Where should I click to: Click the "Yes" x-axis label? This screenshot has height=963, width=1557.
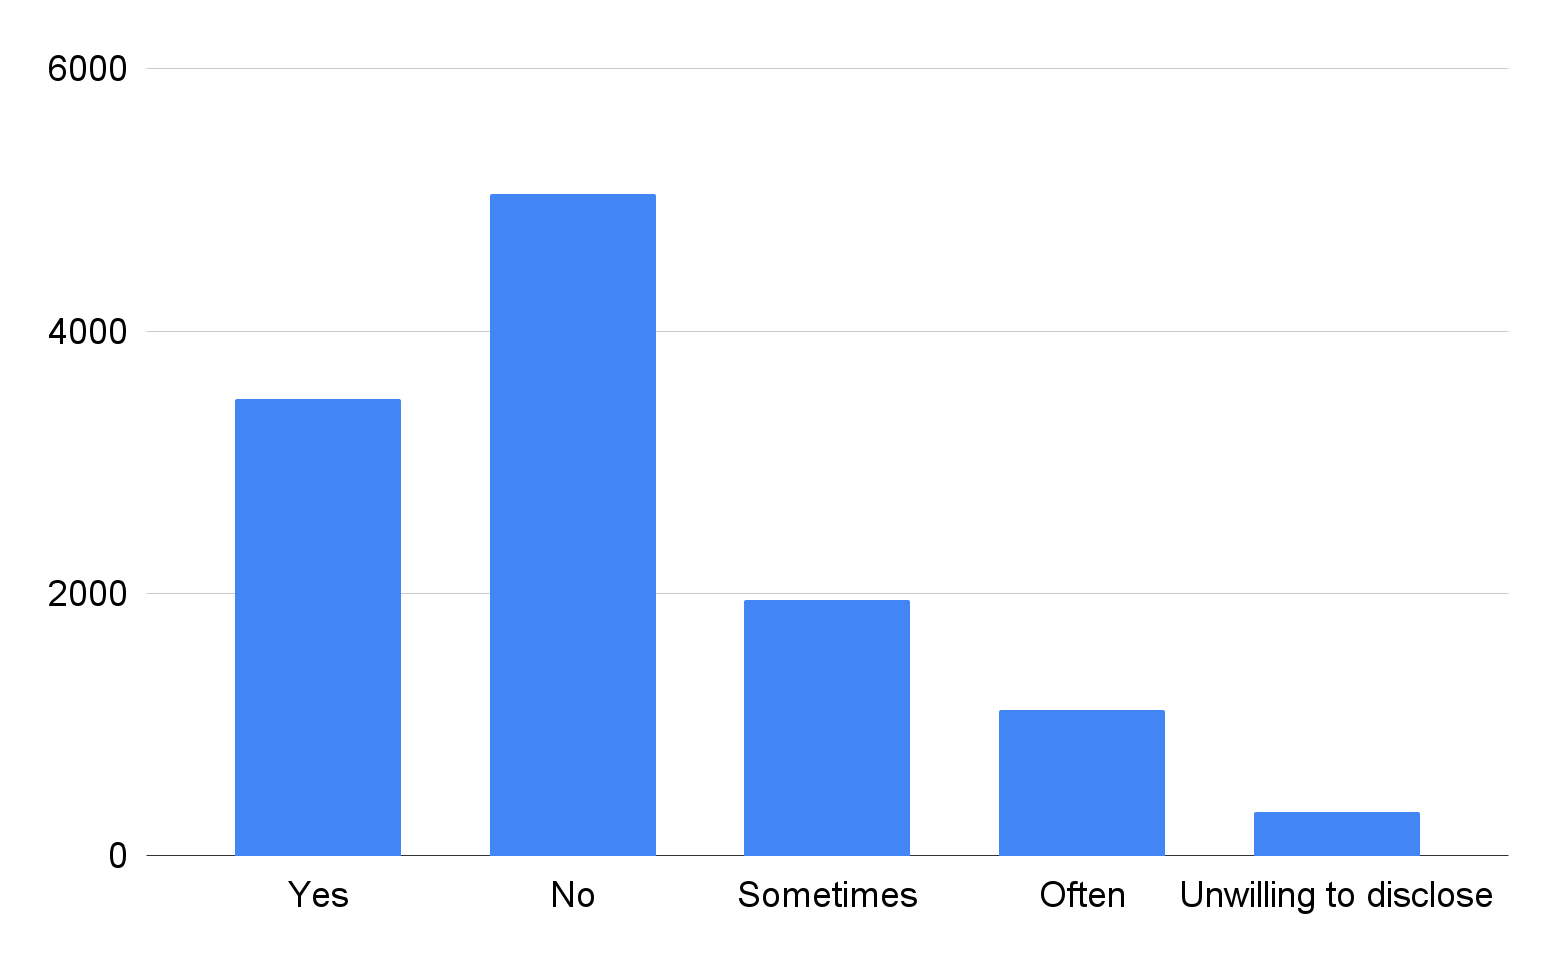[318, 895]
